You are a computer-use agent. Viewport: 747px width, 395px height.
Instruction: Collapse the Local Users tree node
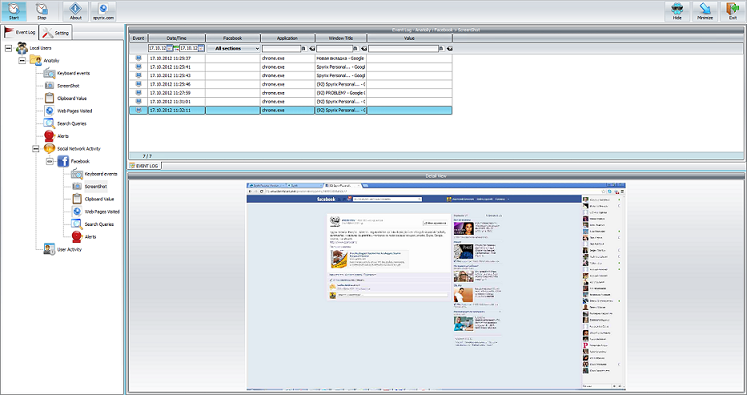point(8,48)
